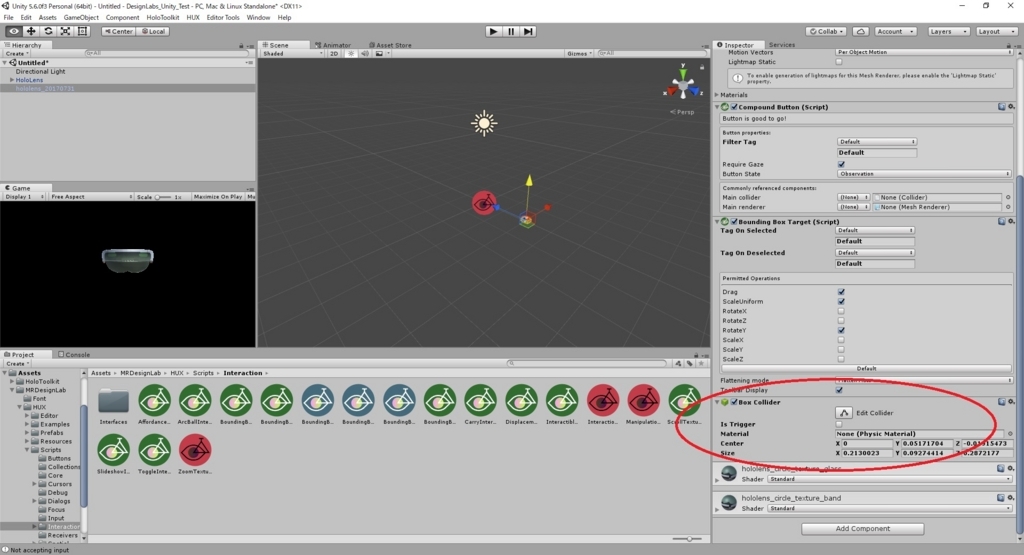Select the Displacem script asset

point(521,405)
